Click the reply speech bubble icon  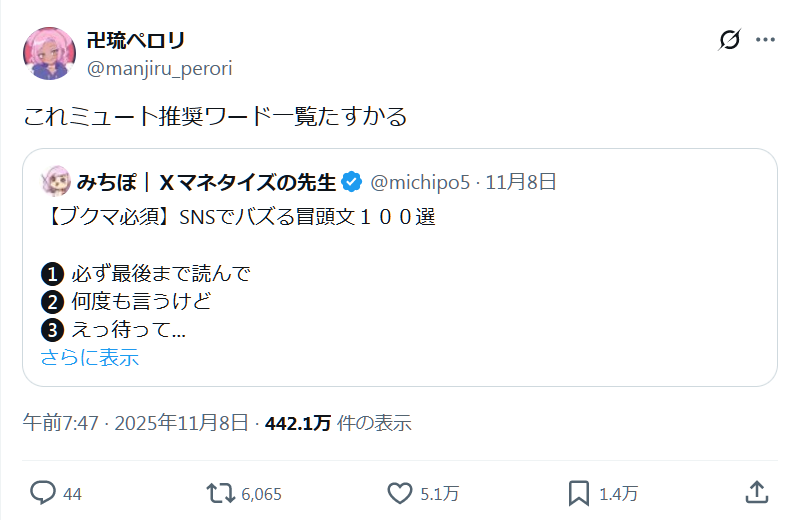(42, 492)
